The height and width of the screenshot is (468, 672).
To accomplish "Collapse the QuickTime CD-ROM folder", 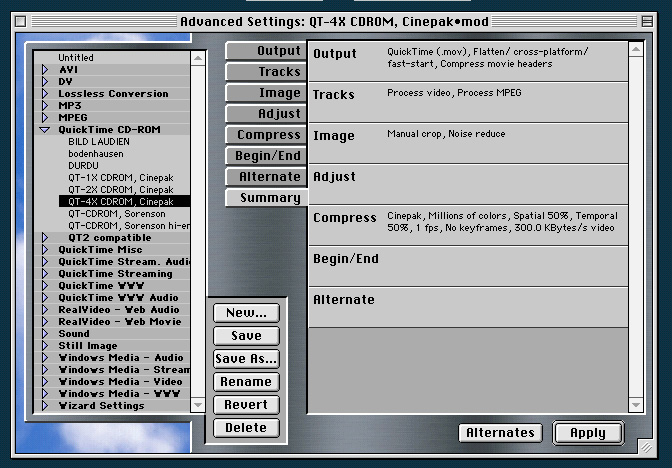I will tap(45, 130).
